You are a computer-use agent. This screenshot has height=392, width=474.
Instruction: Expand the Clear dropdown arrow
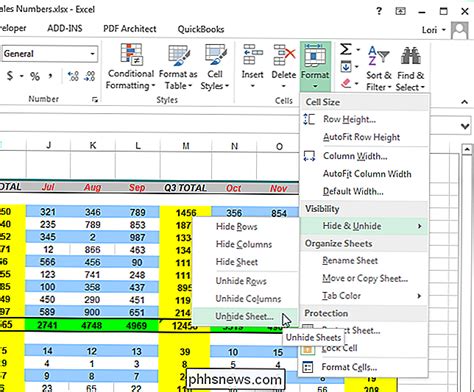tap(357, 83)
